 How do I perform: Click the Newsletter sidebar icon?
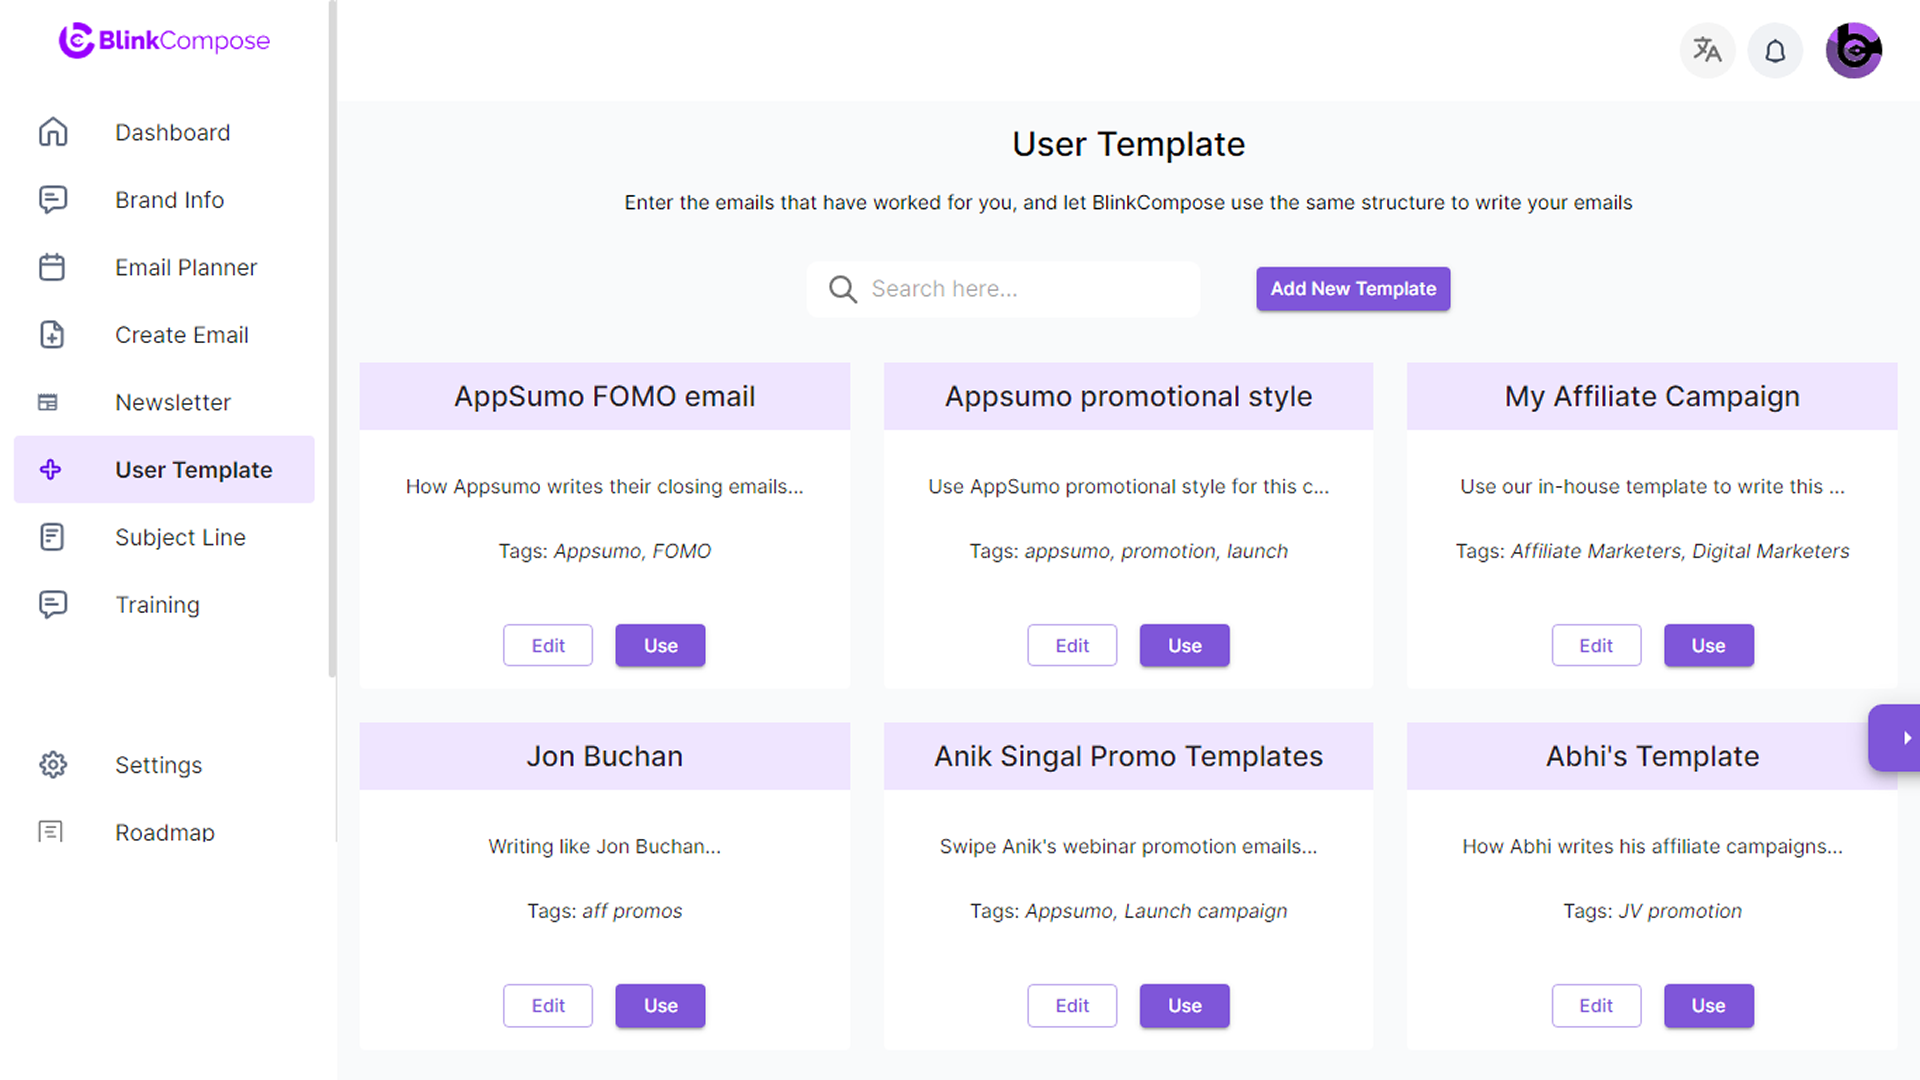coord(48,402)
